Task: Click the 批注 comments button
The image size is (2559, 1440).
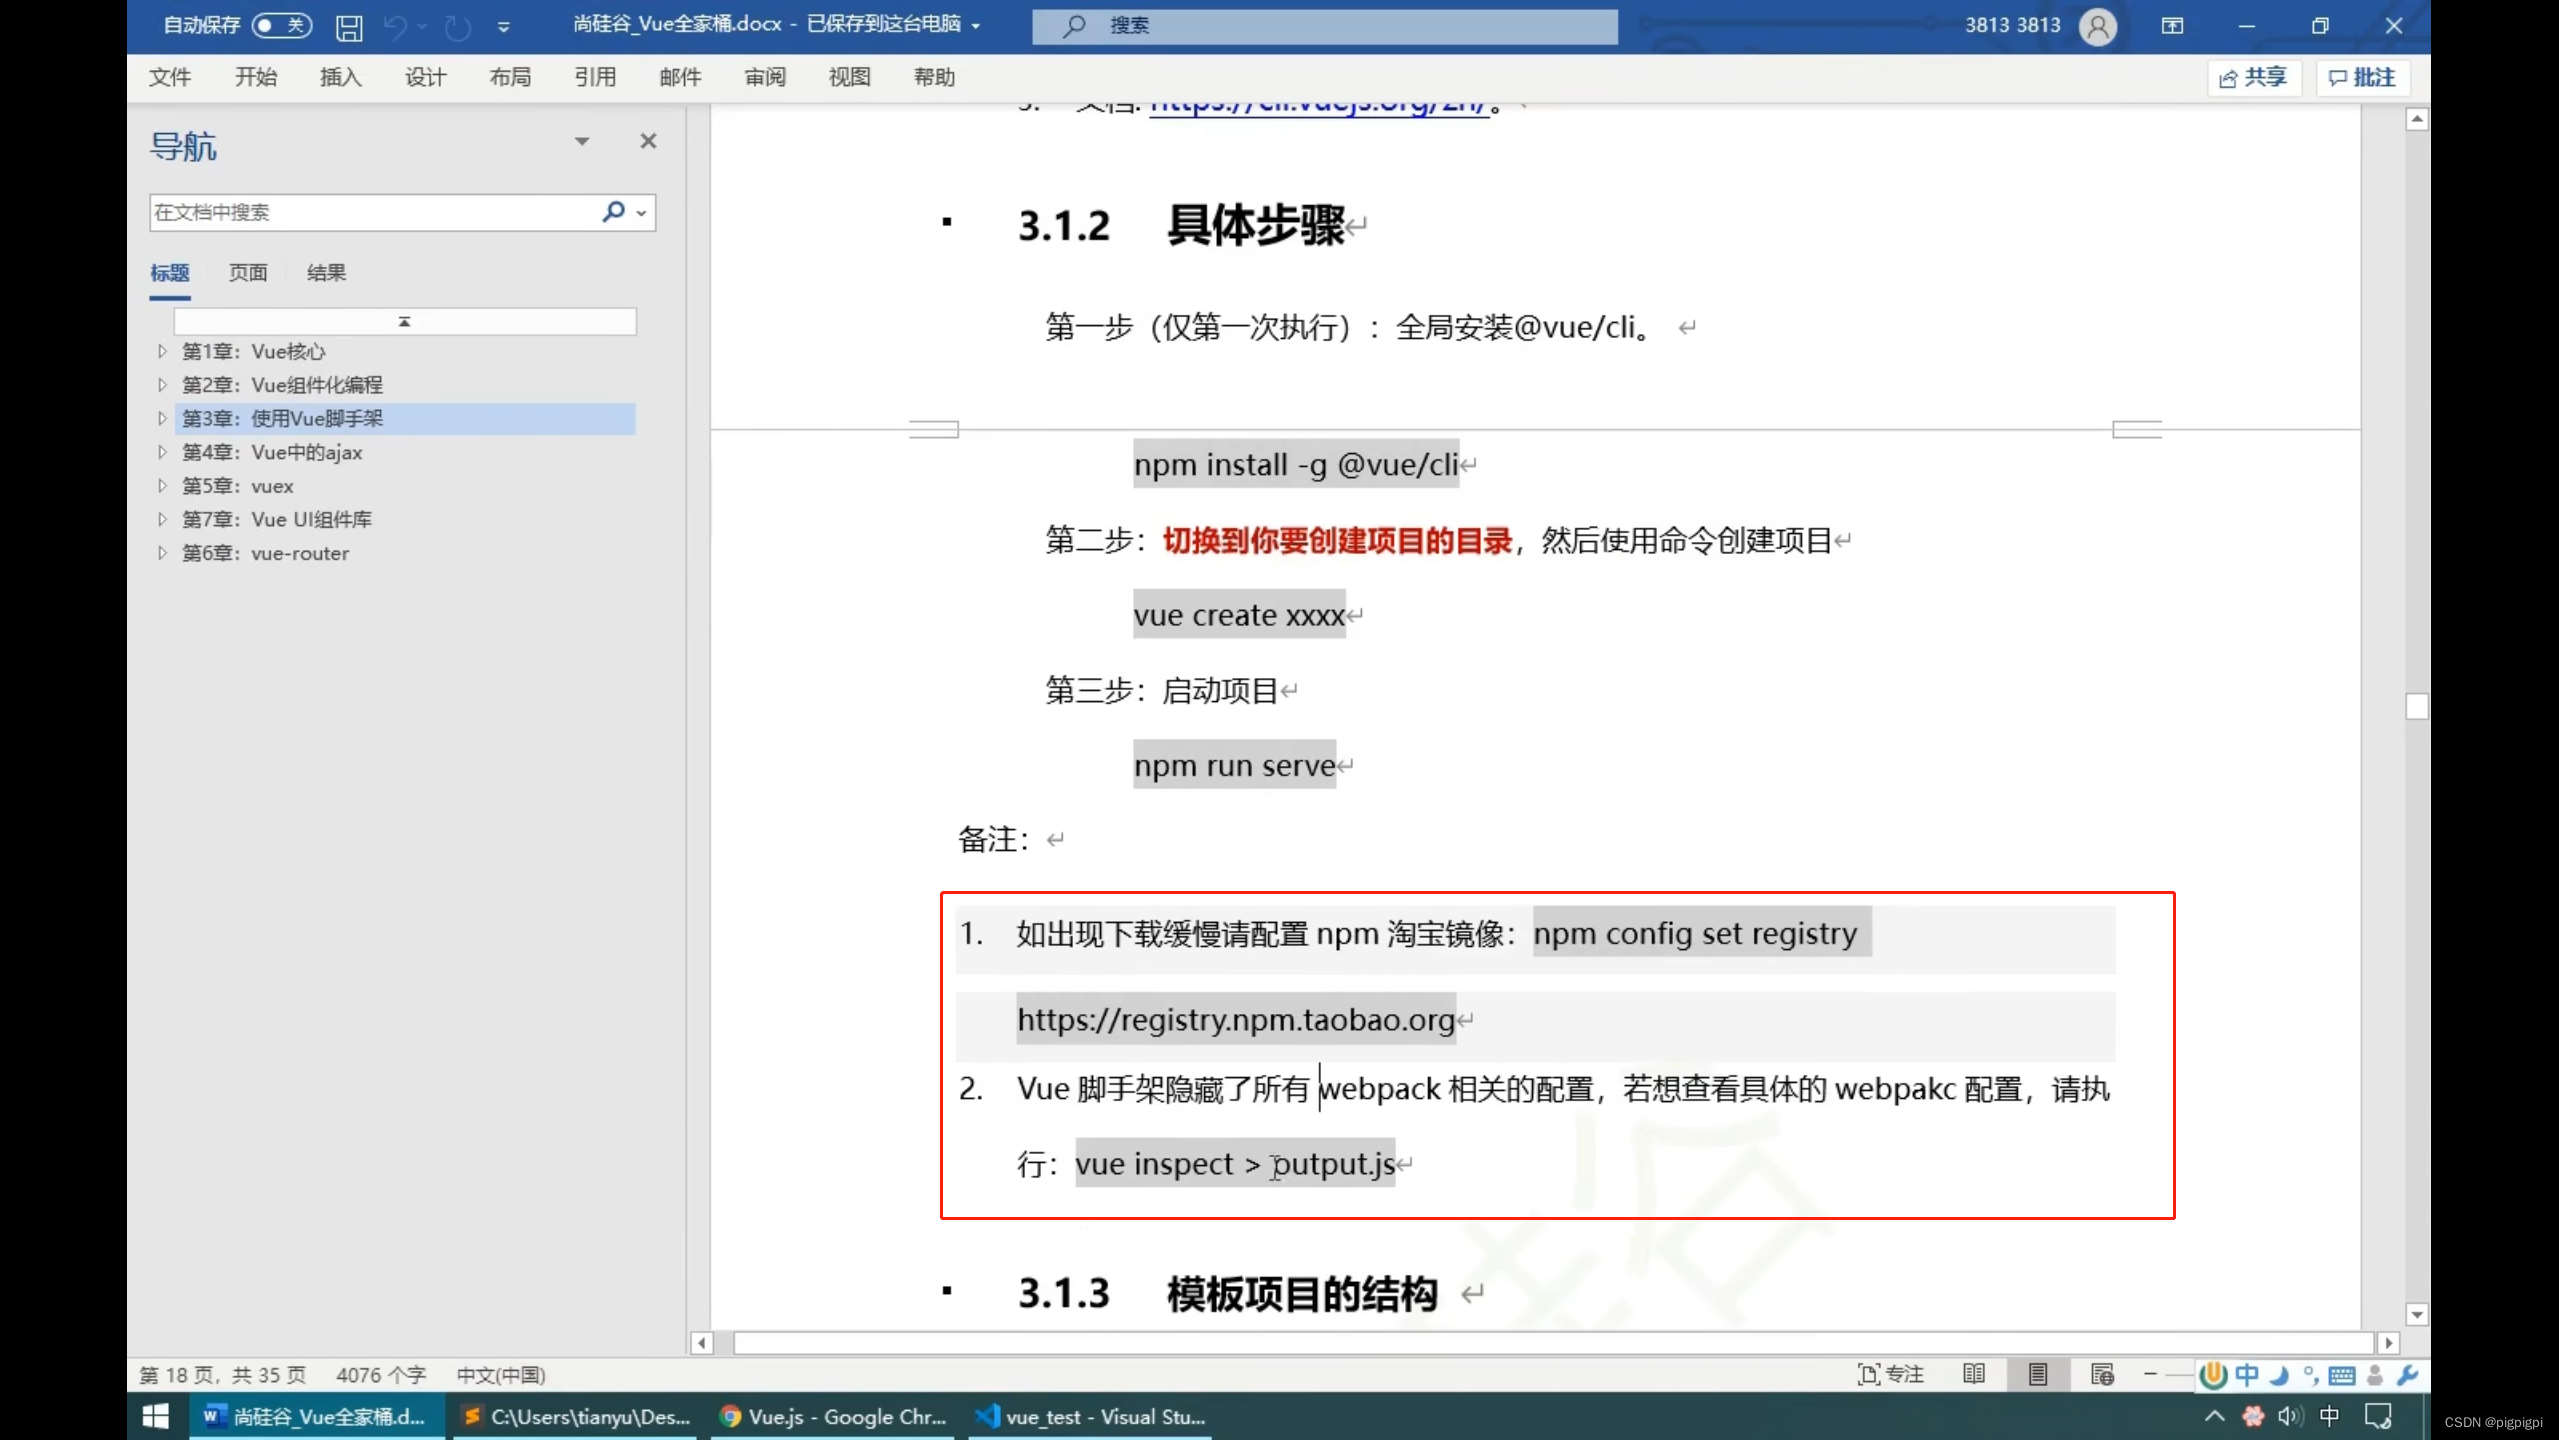Action: [x=2363, y=78]
